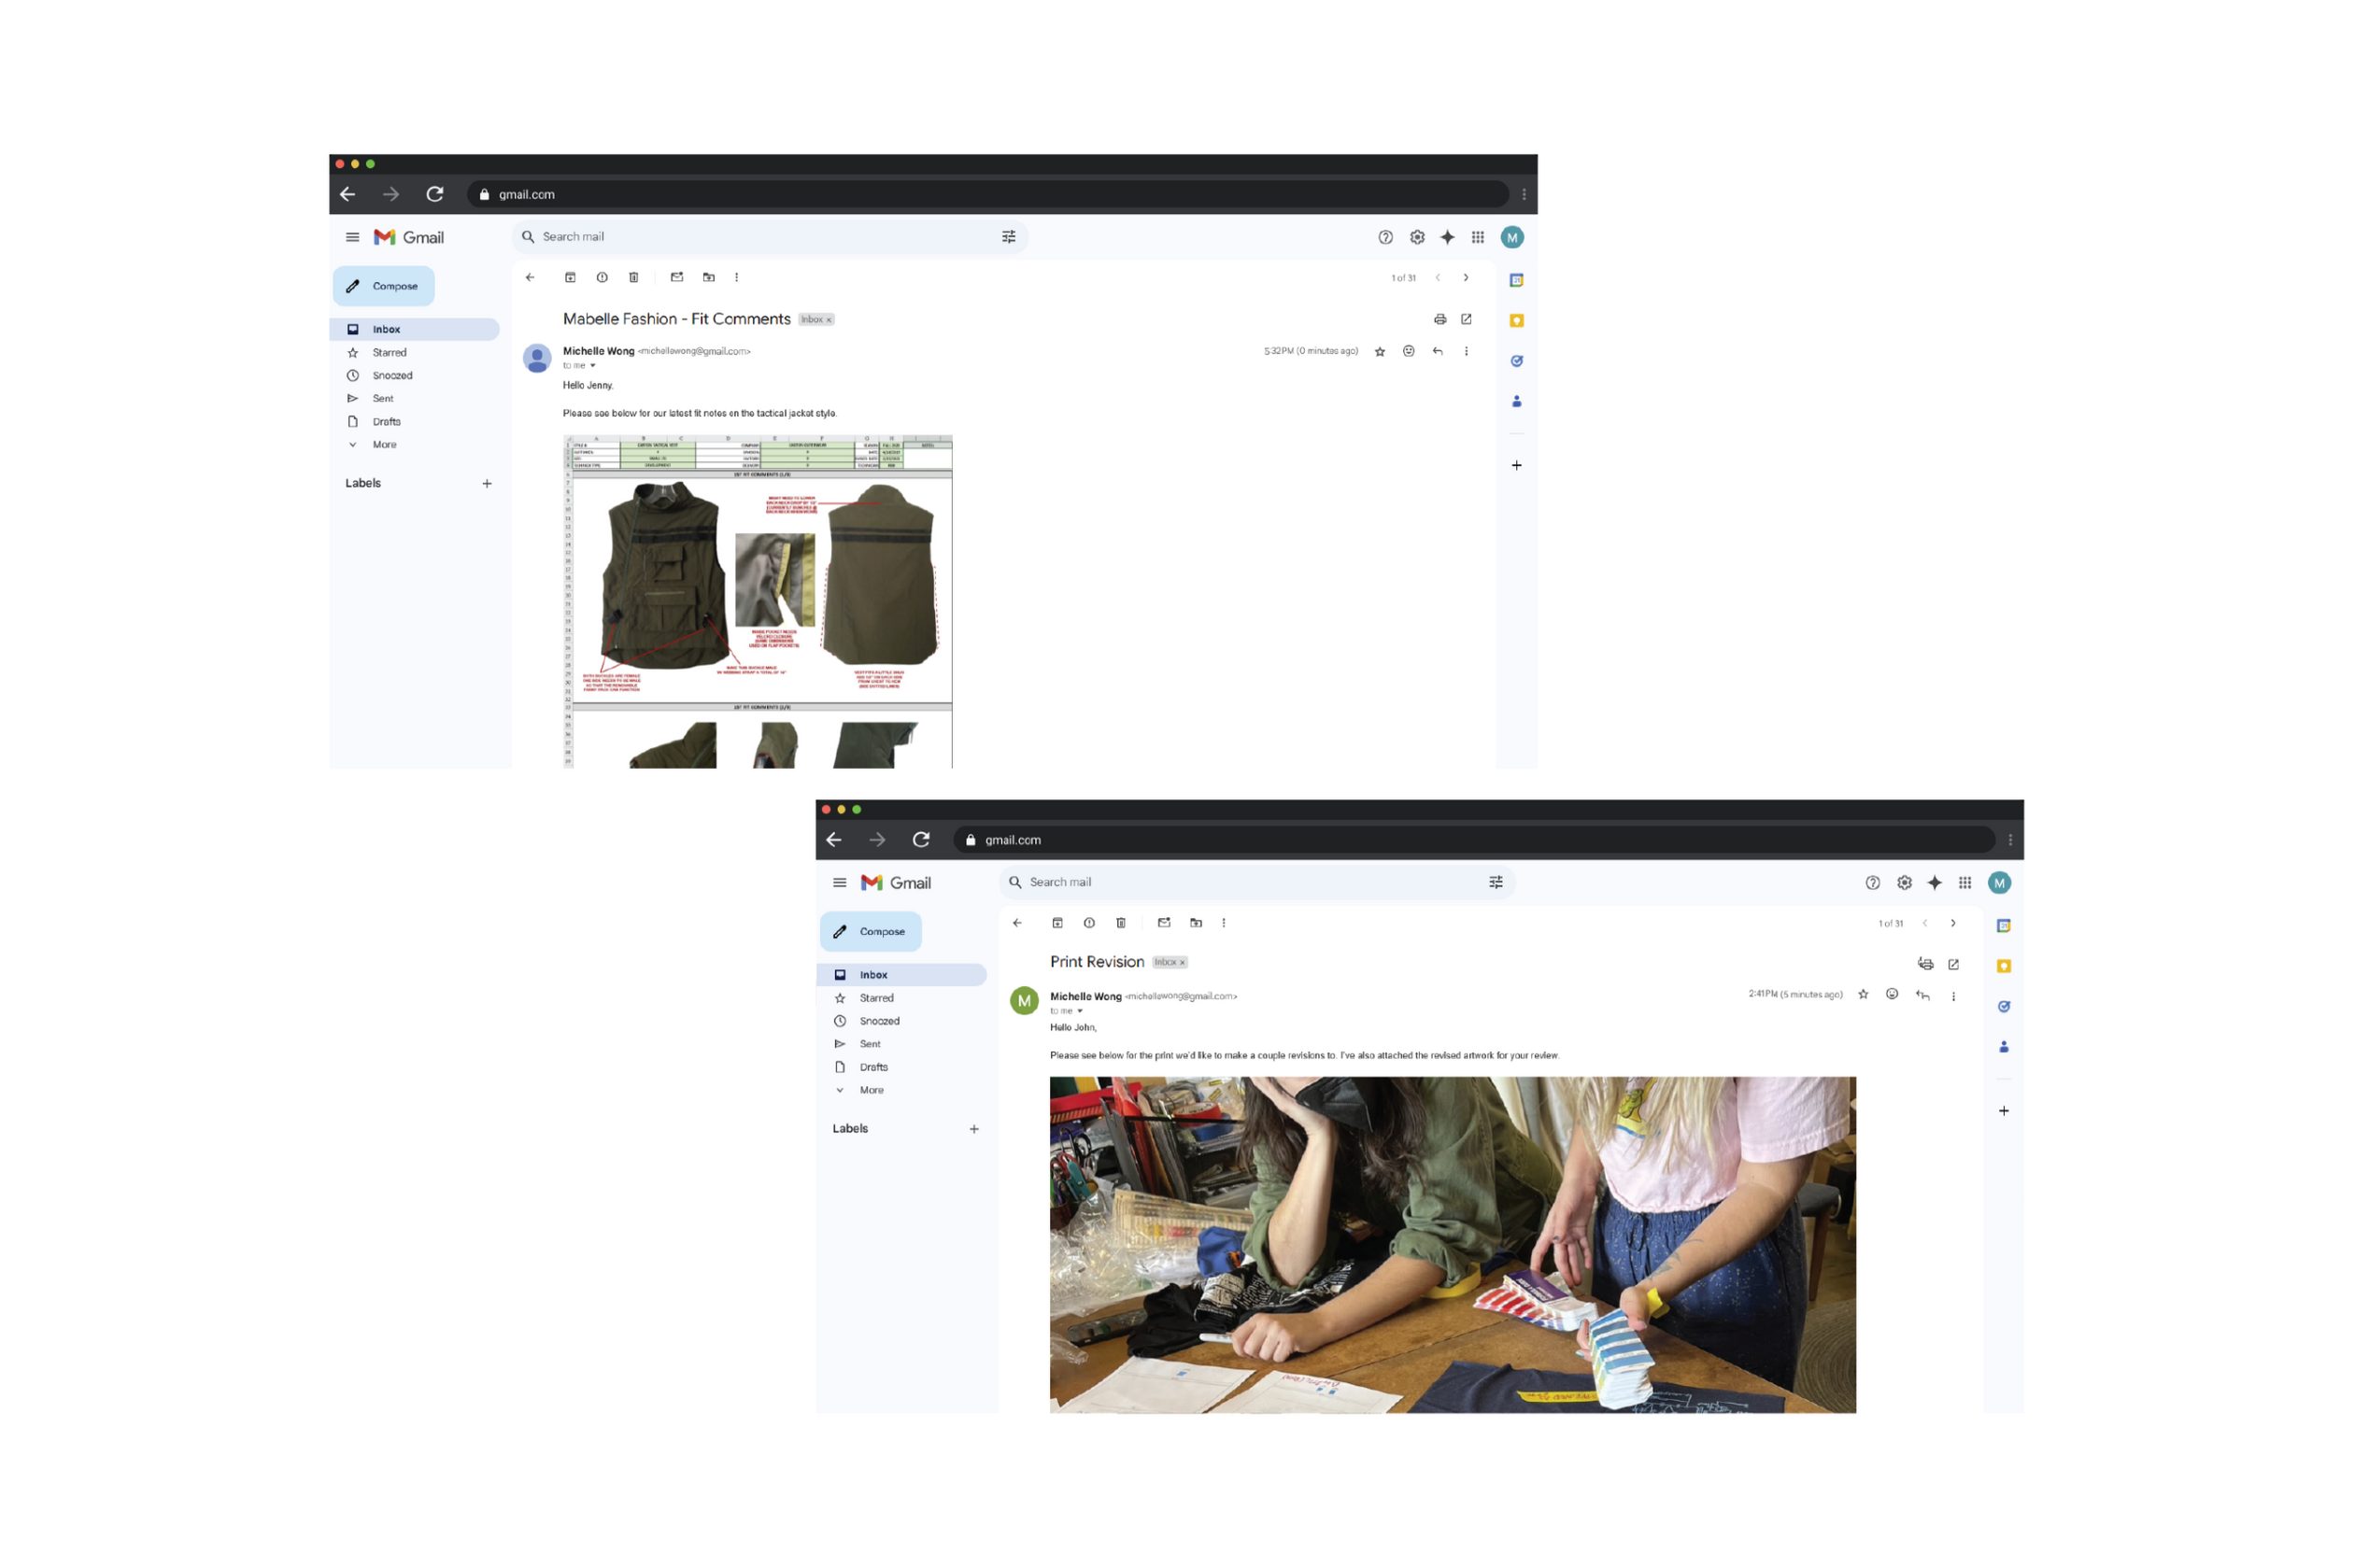Click Compose in the Print Revision window
2354x1568 pixels.
coord(871,931)
